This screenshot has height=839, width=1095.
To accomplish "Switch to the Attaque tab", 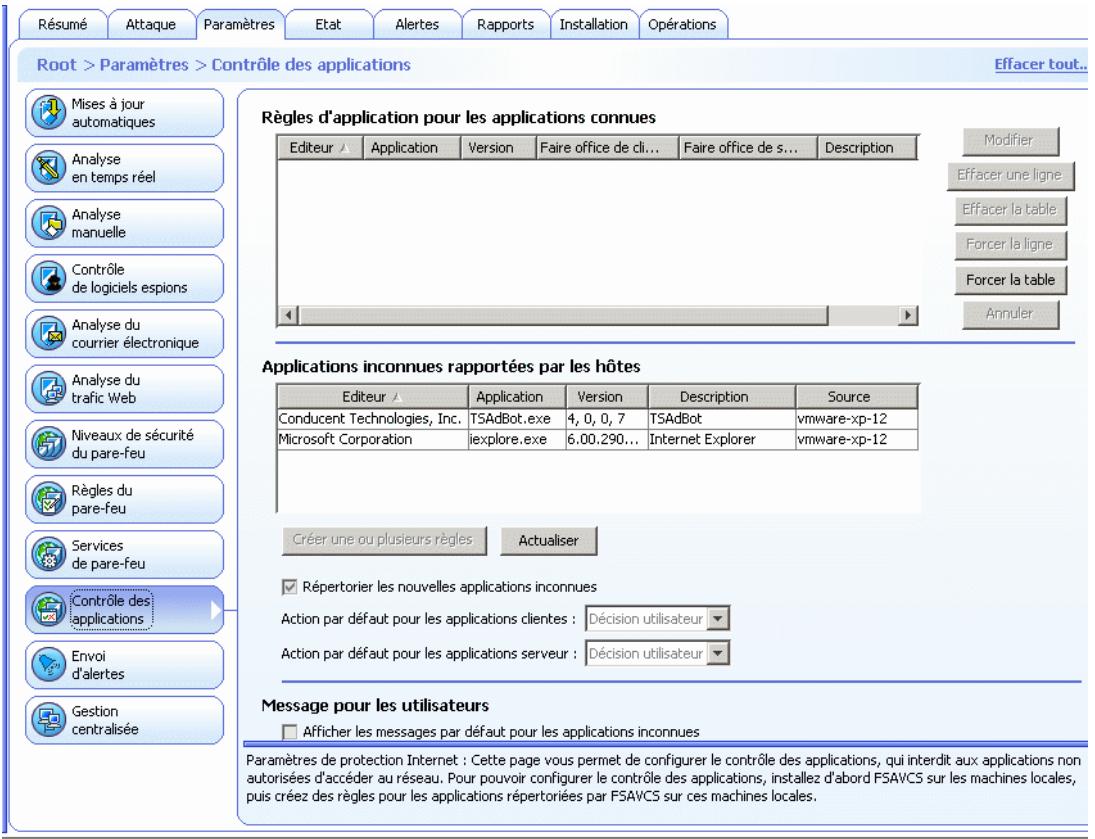I will 151,24.
